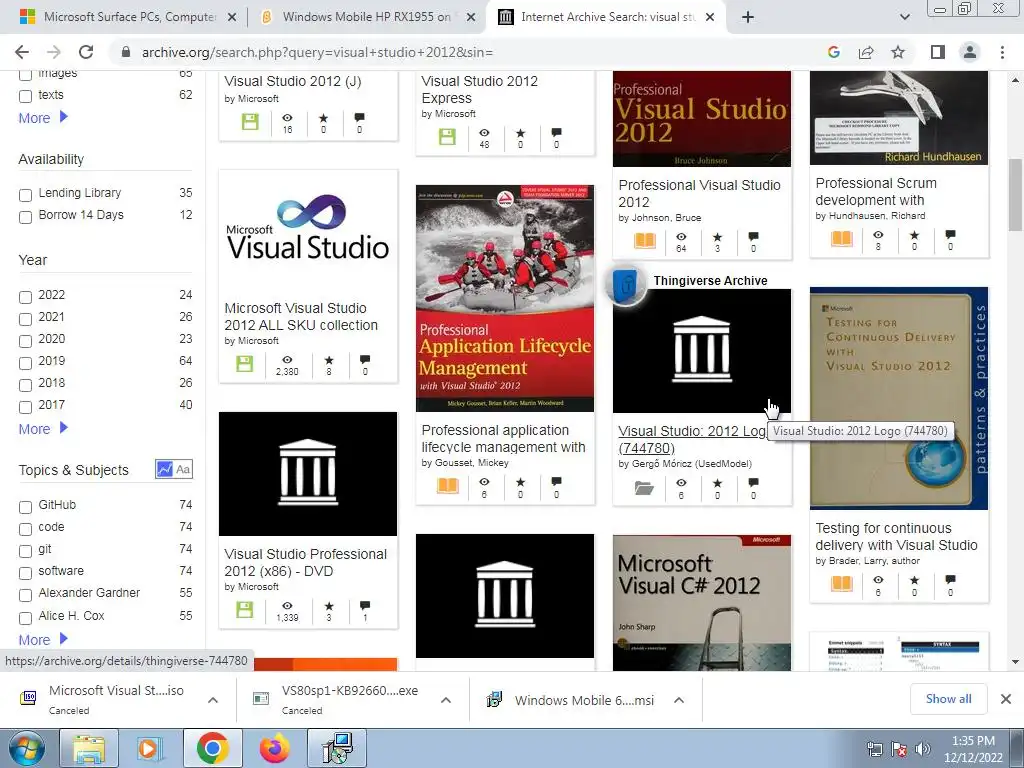This screenshot has height=768, width=1024.
Task: Open the Chrome profile avatar
Action: coord(970,52)
